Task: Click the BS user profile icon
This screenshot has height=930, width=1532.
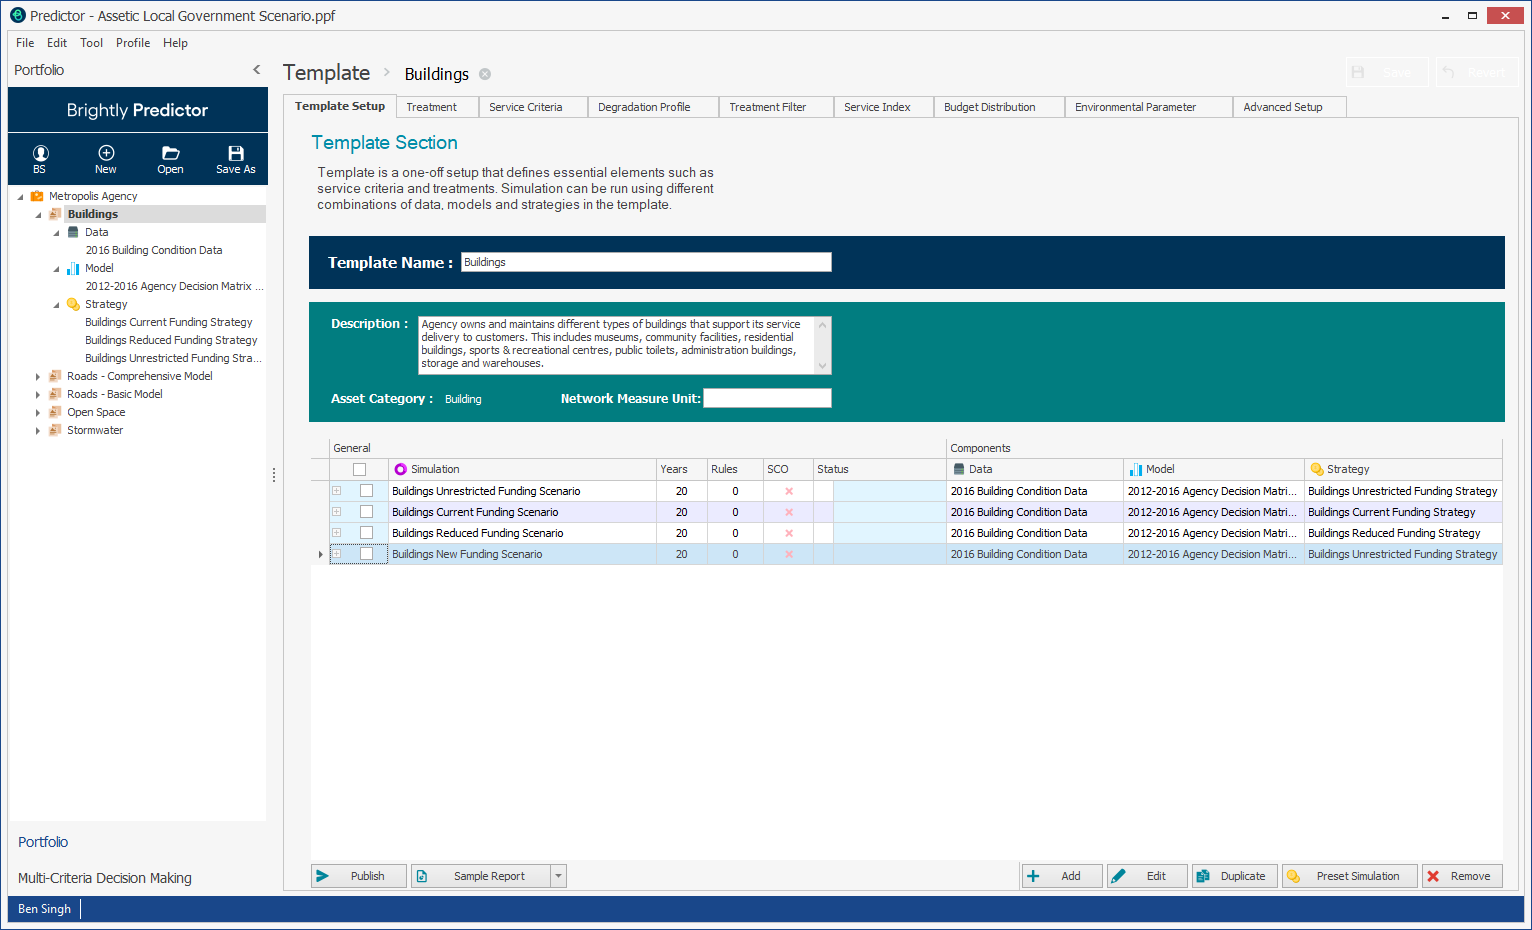Action: 40,154
